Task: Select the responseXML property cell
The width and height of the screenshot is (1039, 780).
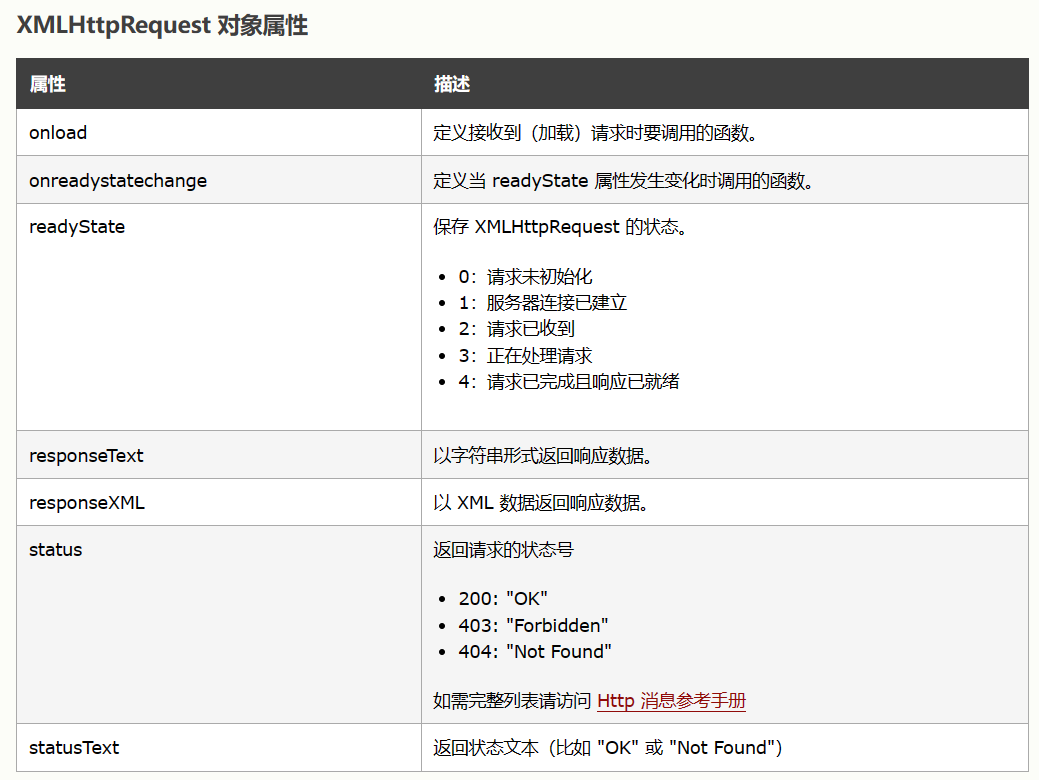Action: 219,502
